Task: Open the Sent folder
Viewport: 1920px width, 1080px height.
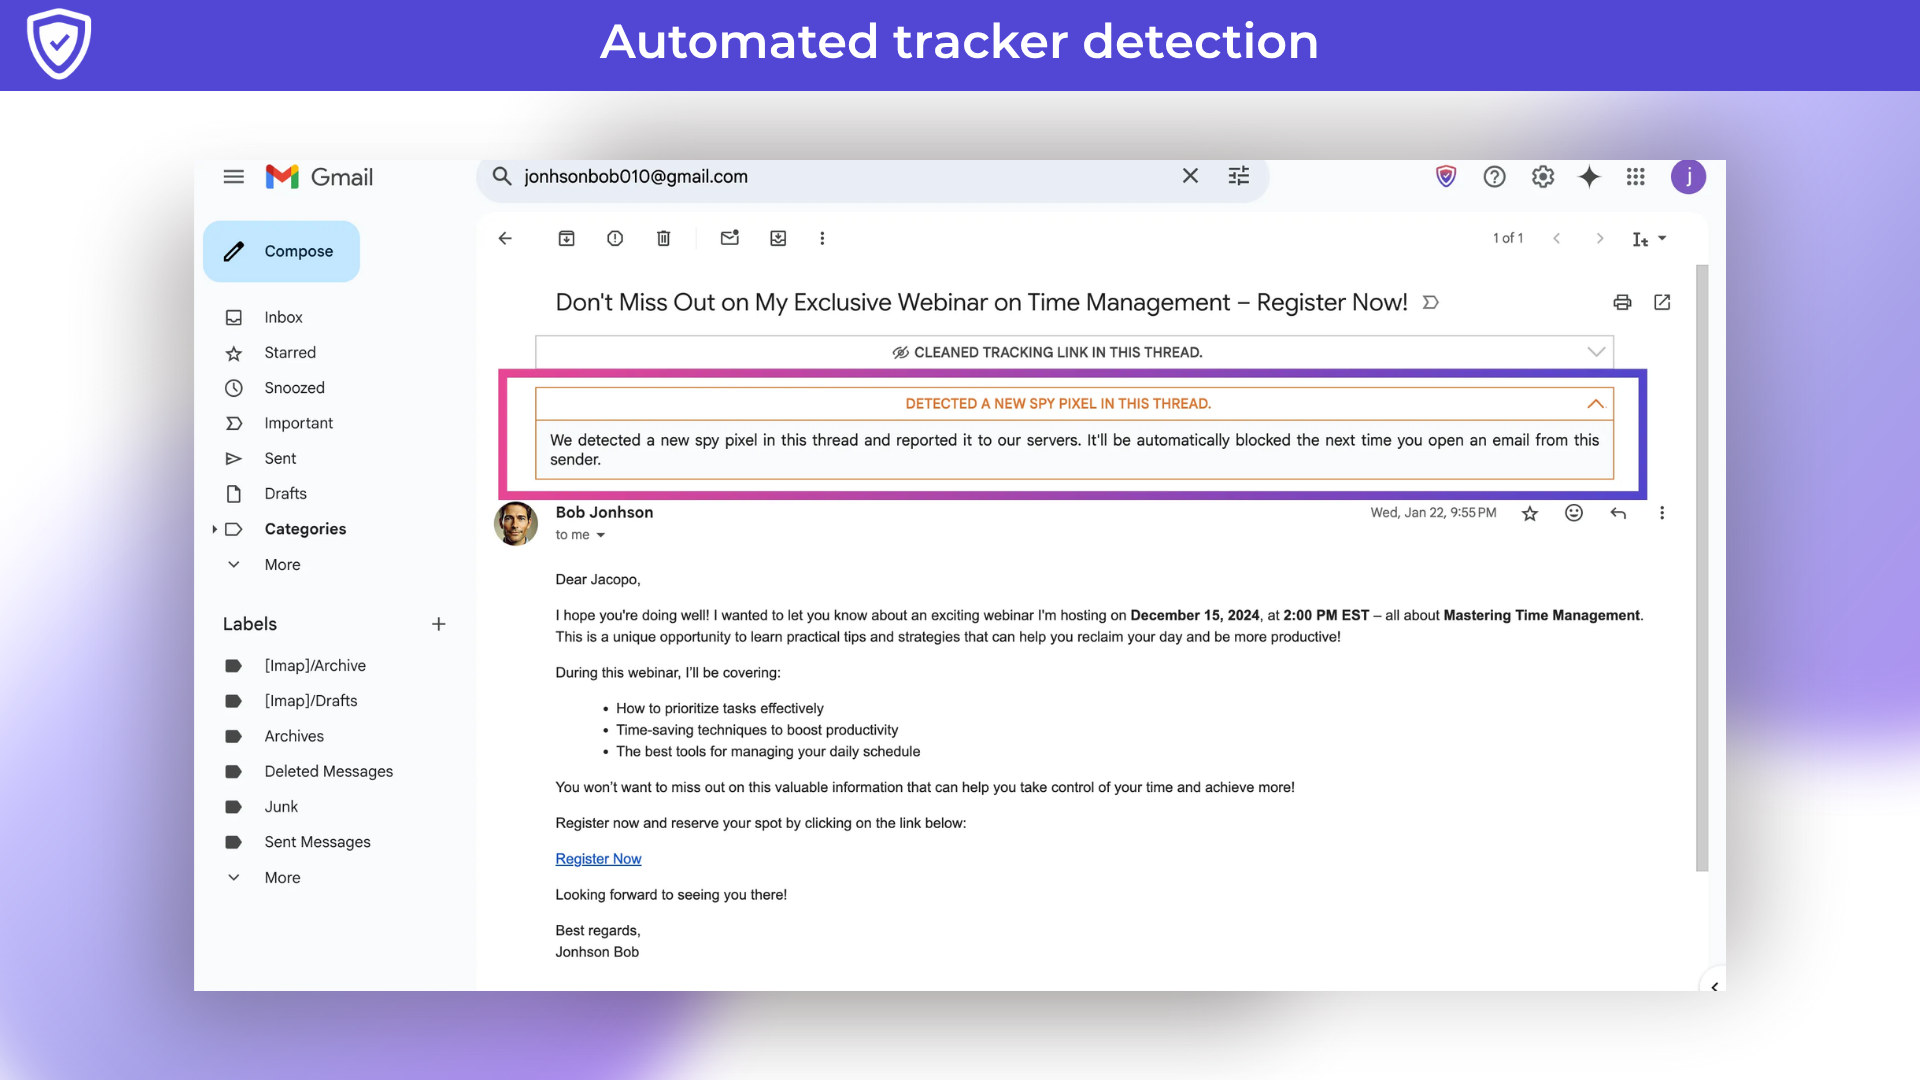Action: [x=280, y=458]
